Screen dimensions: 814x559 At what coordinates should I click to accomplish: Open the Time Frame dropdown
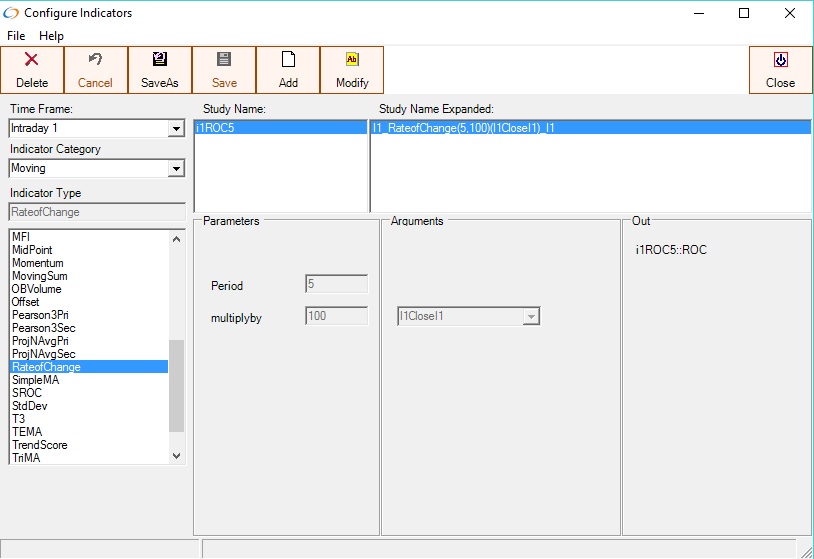click(176, 129)
